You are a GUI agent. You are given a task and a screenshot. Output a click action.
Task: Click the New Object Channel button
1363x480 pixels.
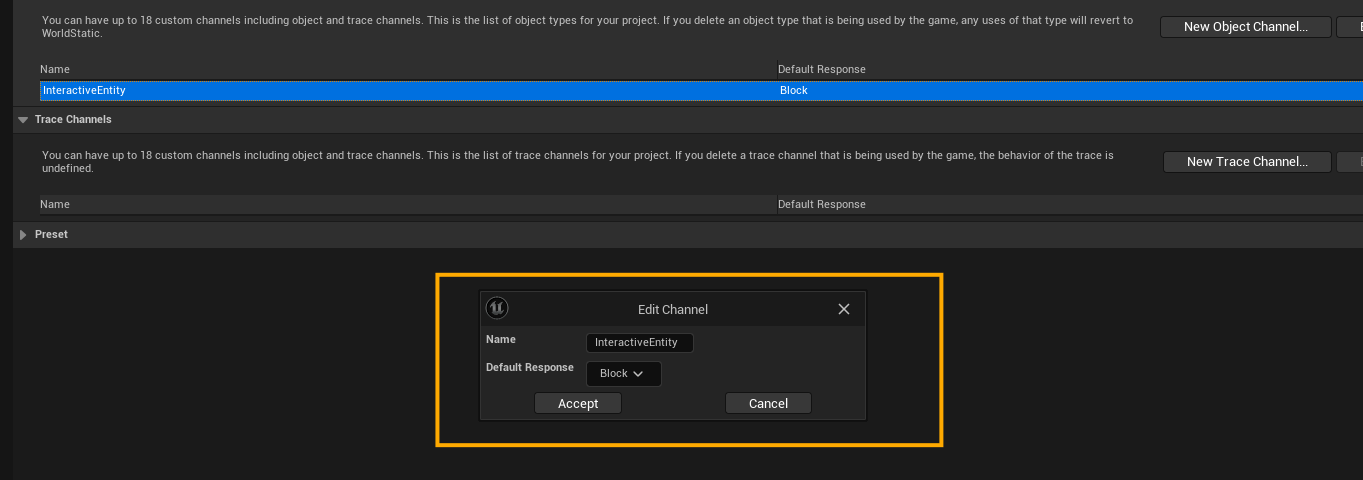(1246, 27)
